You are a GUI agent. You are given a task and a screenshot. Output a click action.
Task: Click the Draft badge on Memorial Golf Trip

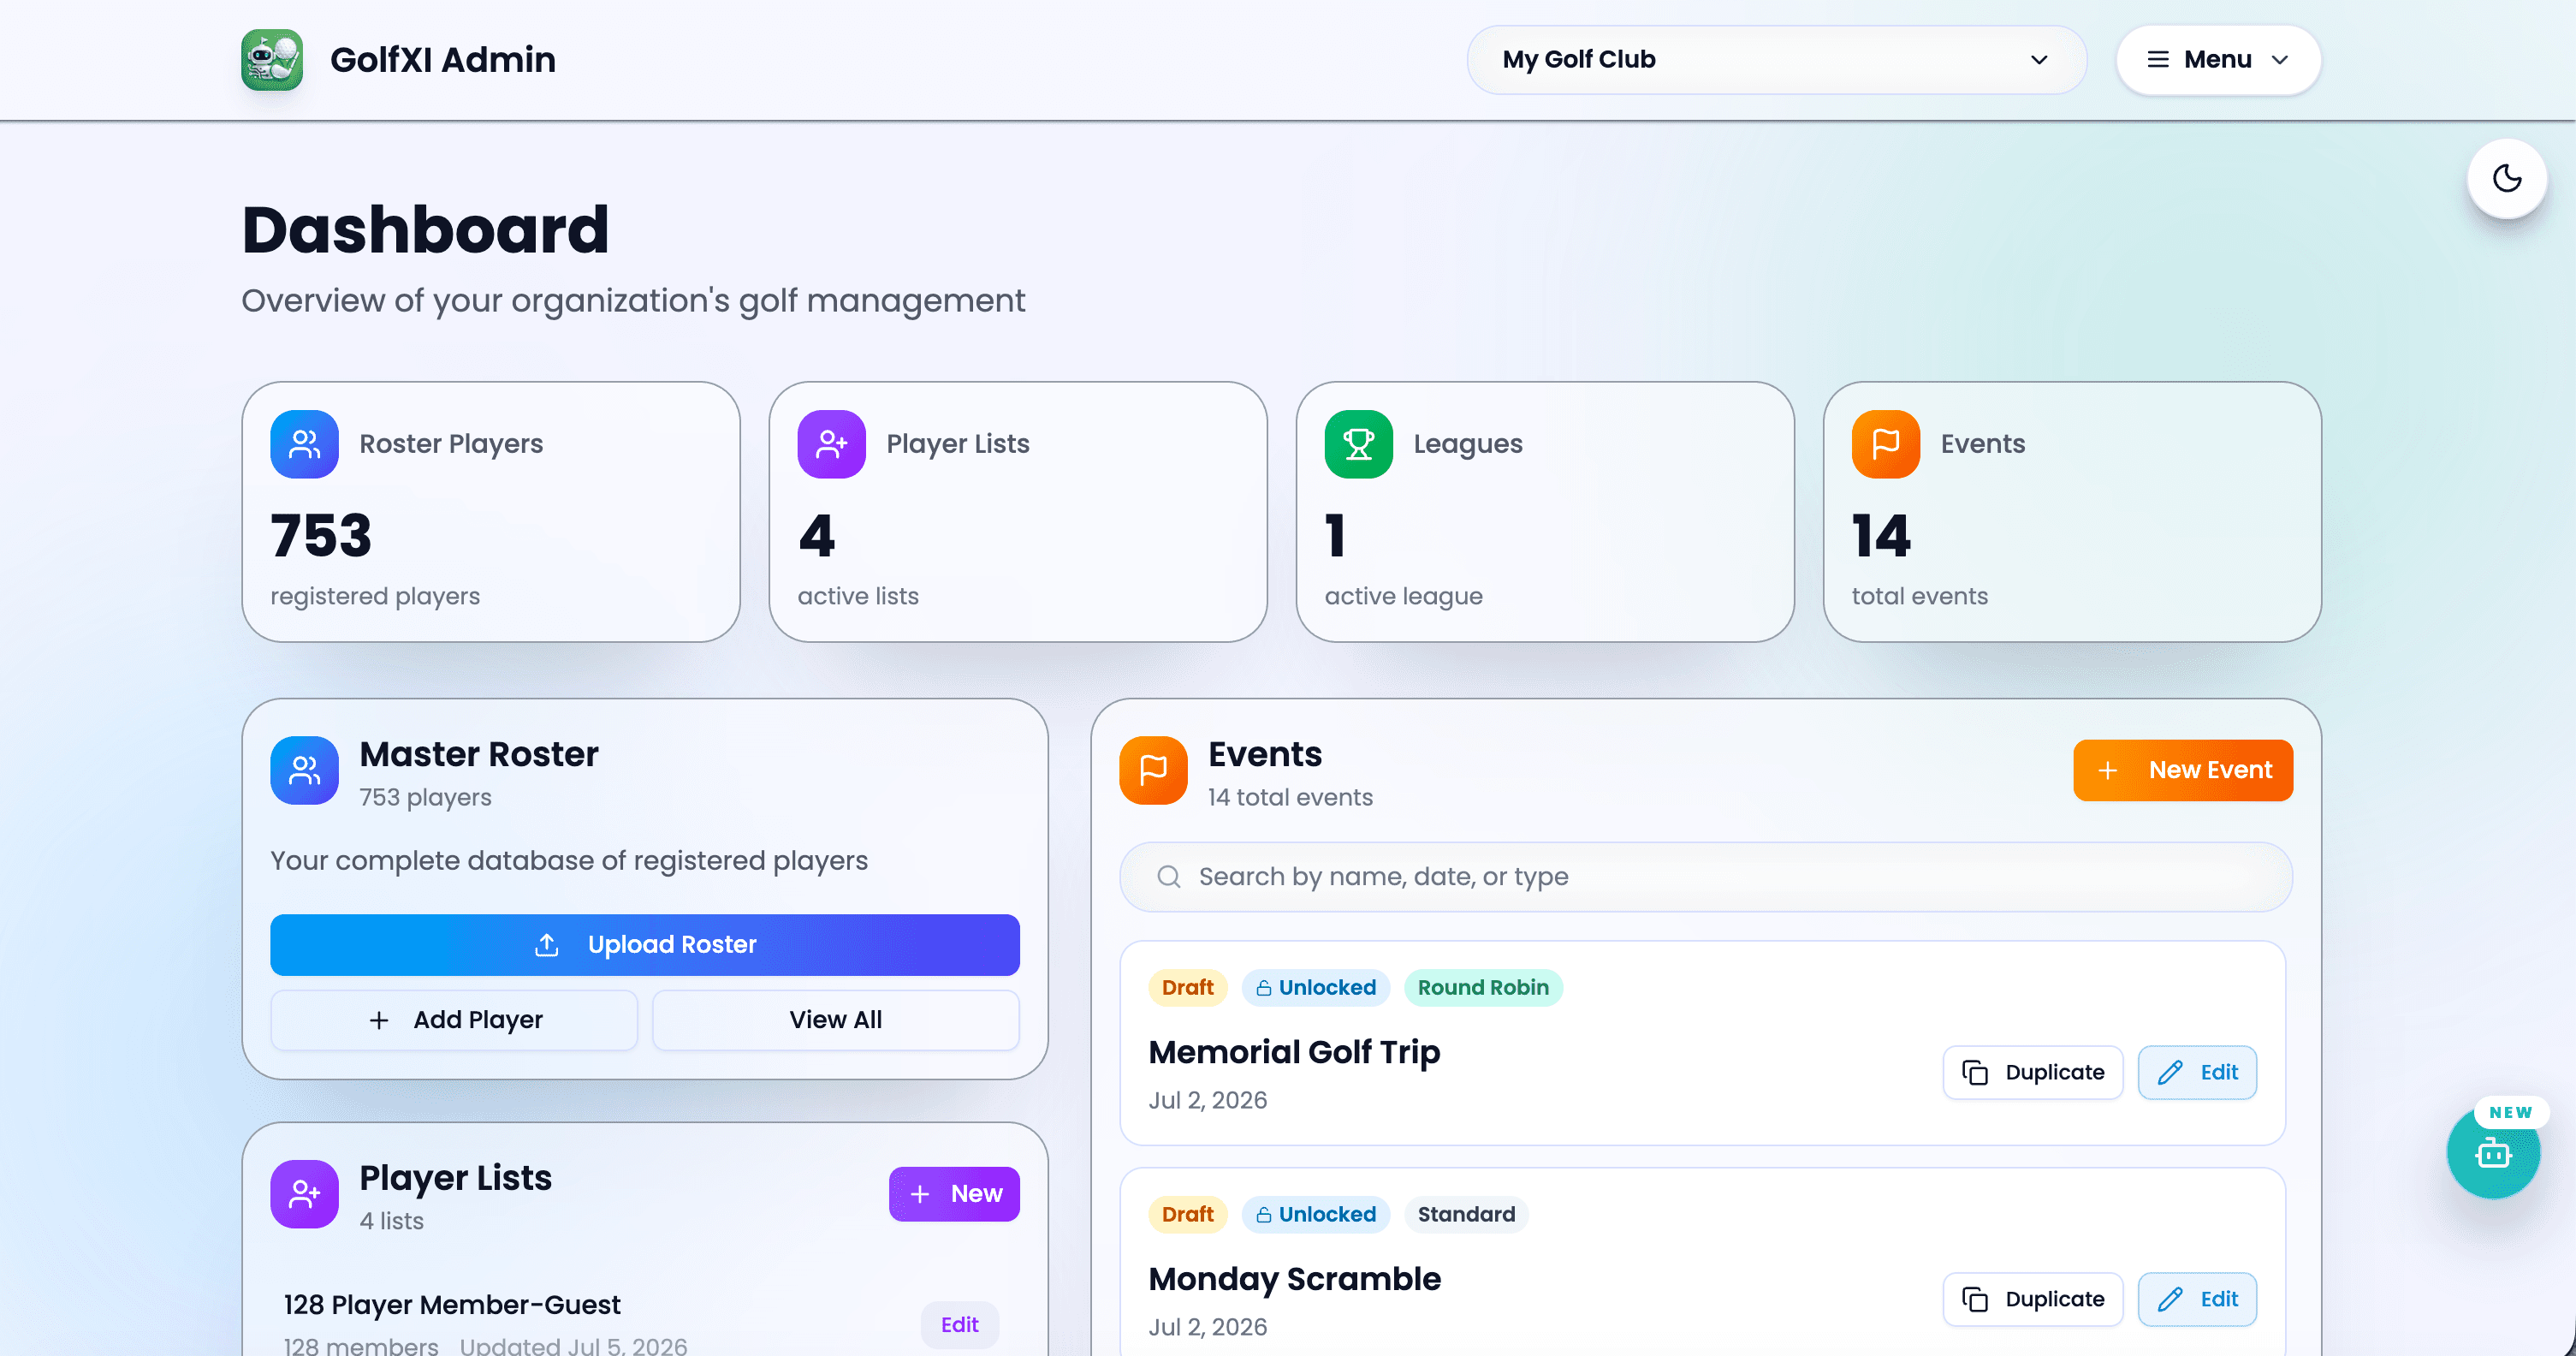[x=1187, y=988]
